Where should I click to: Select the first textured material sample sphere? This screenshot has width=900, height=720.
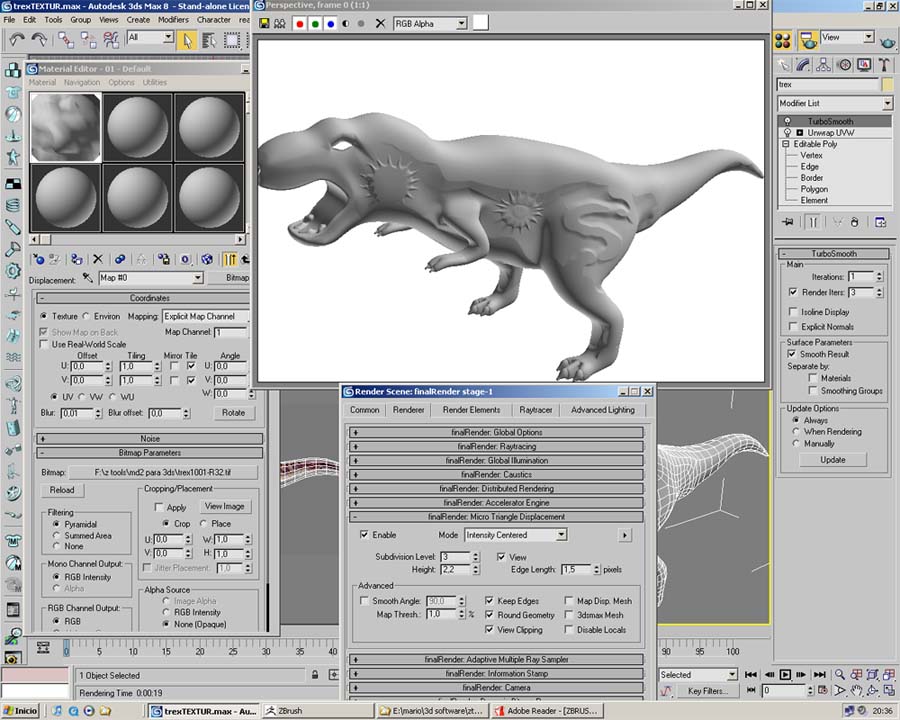coord(65,127)
